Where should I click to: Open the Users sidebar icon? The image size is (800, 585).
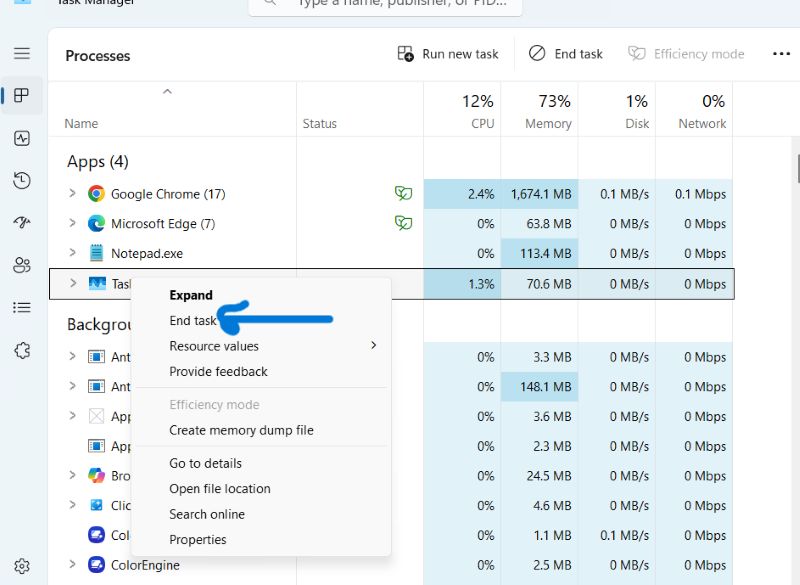tap(22, 265)
